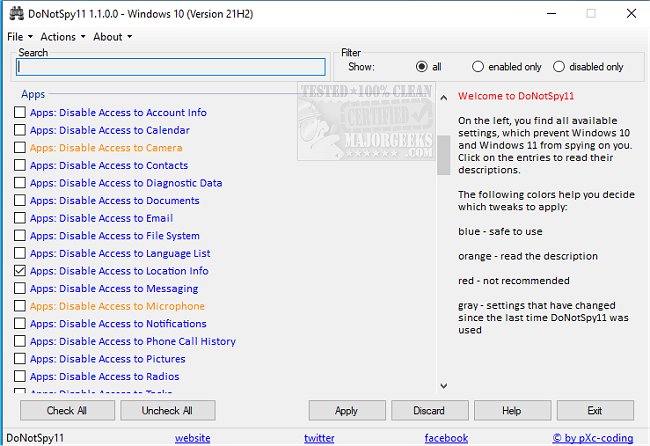The width and height of the screenshot is (650, 446).
Task: Open the Actions menu
Action: pos(58,37)
